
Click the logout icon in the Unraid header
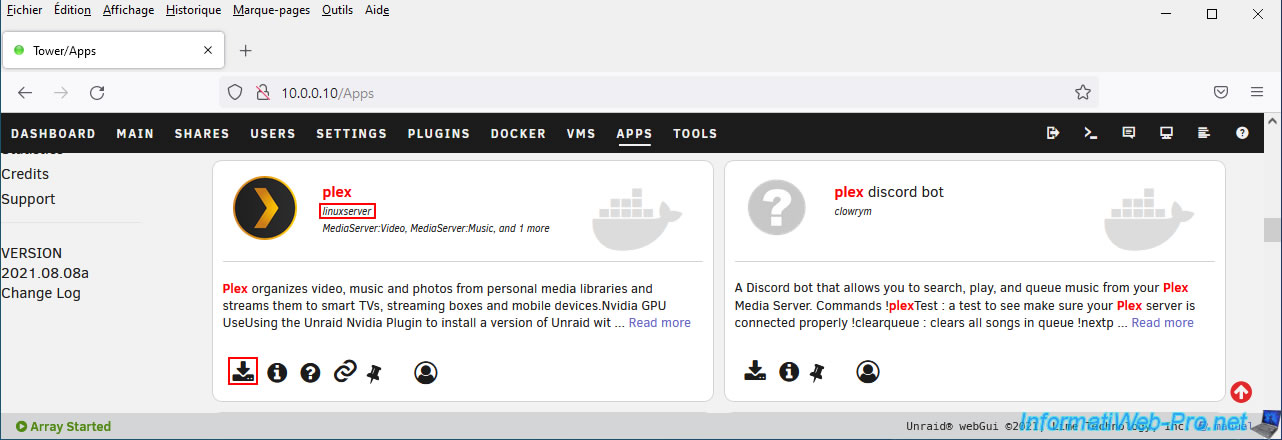tap(1053, 133)
